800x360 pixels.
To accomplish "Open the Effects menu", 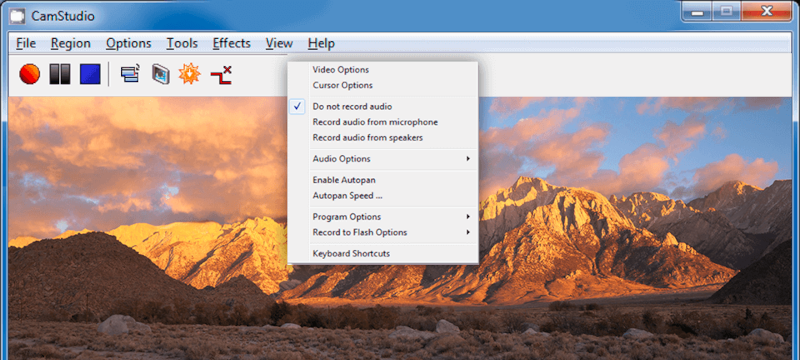I will (232, 43).
